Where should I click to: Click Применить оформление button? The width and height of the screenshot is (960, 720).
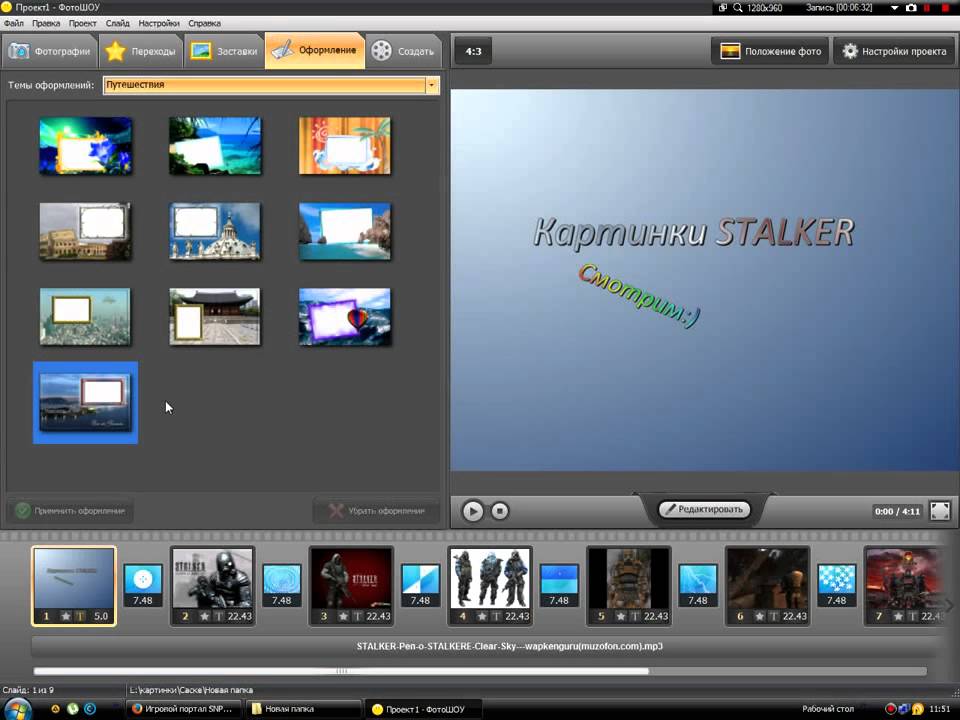[70, 511]
